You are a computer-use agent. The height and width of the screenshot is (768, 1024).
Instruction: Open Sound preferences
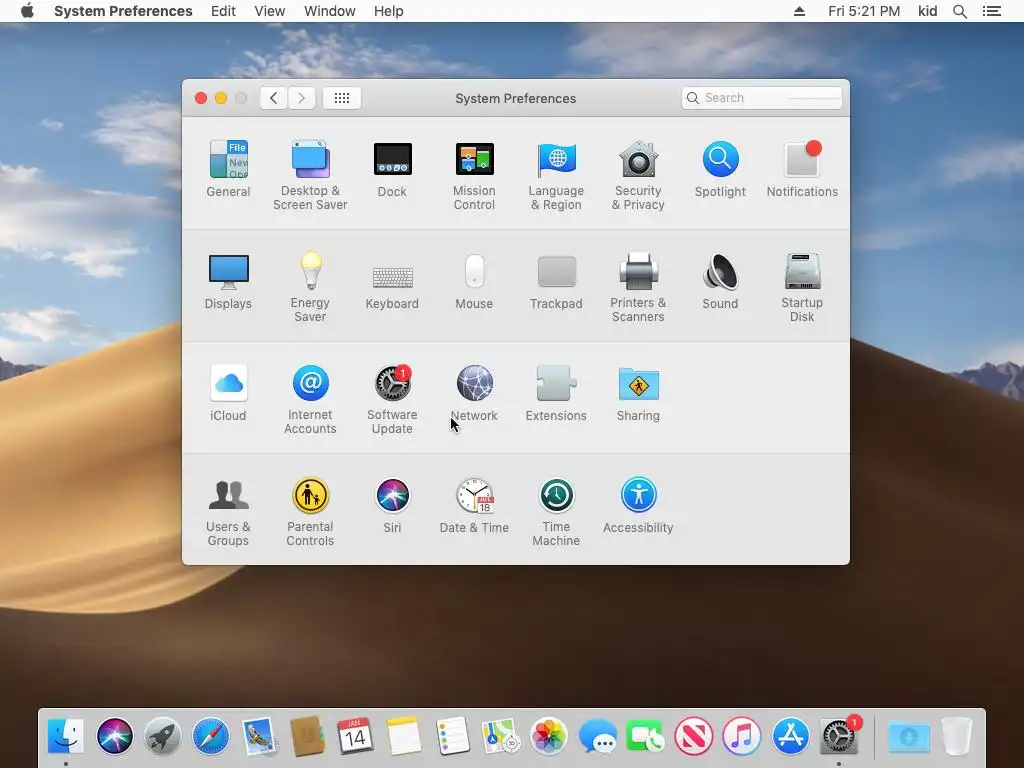pos(720,281)
